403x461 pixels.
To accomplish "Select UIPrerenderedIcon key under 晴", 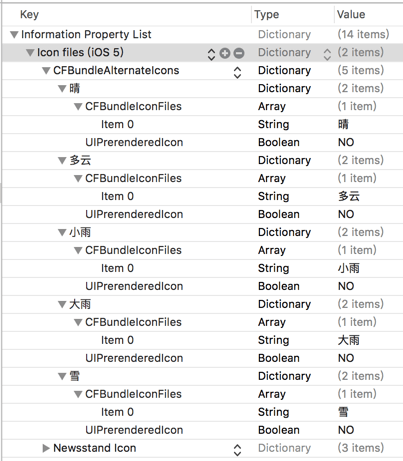I will click(134, 142).
